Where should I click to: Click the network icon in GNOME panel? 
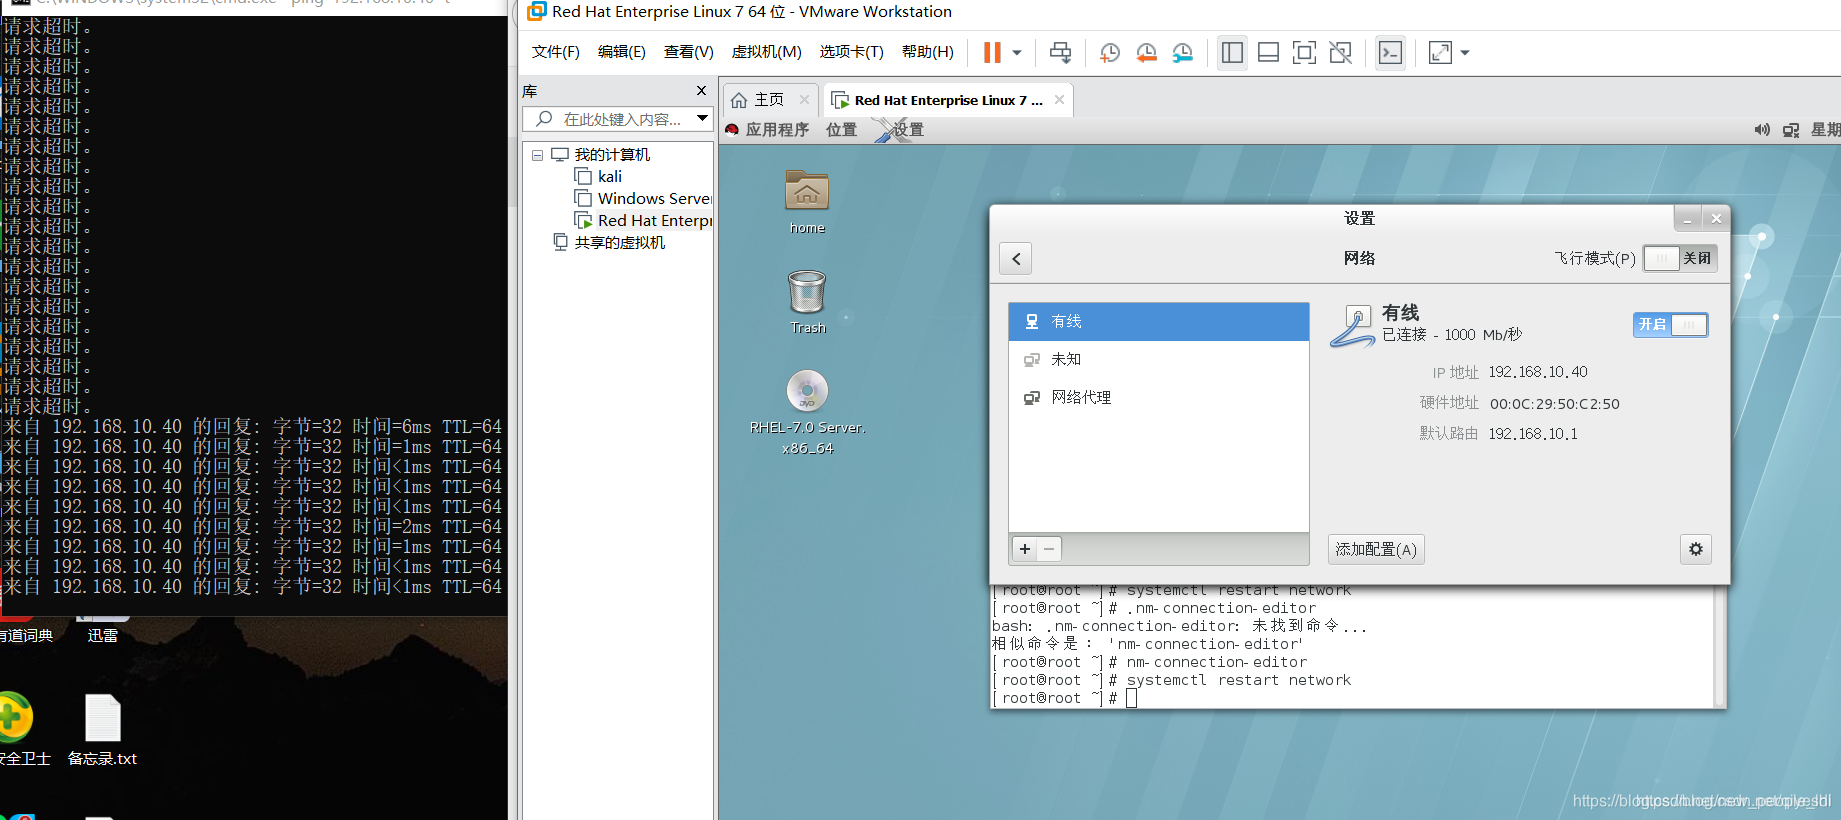coord(1791,130)
